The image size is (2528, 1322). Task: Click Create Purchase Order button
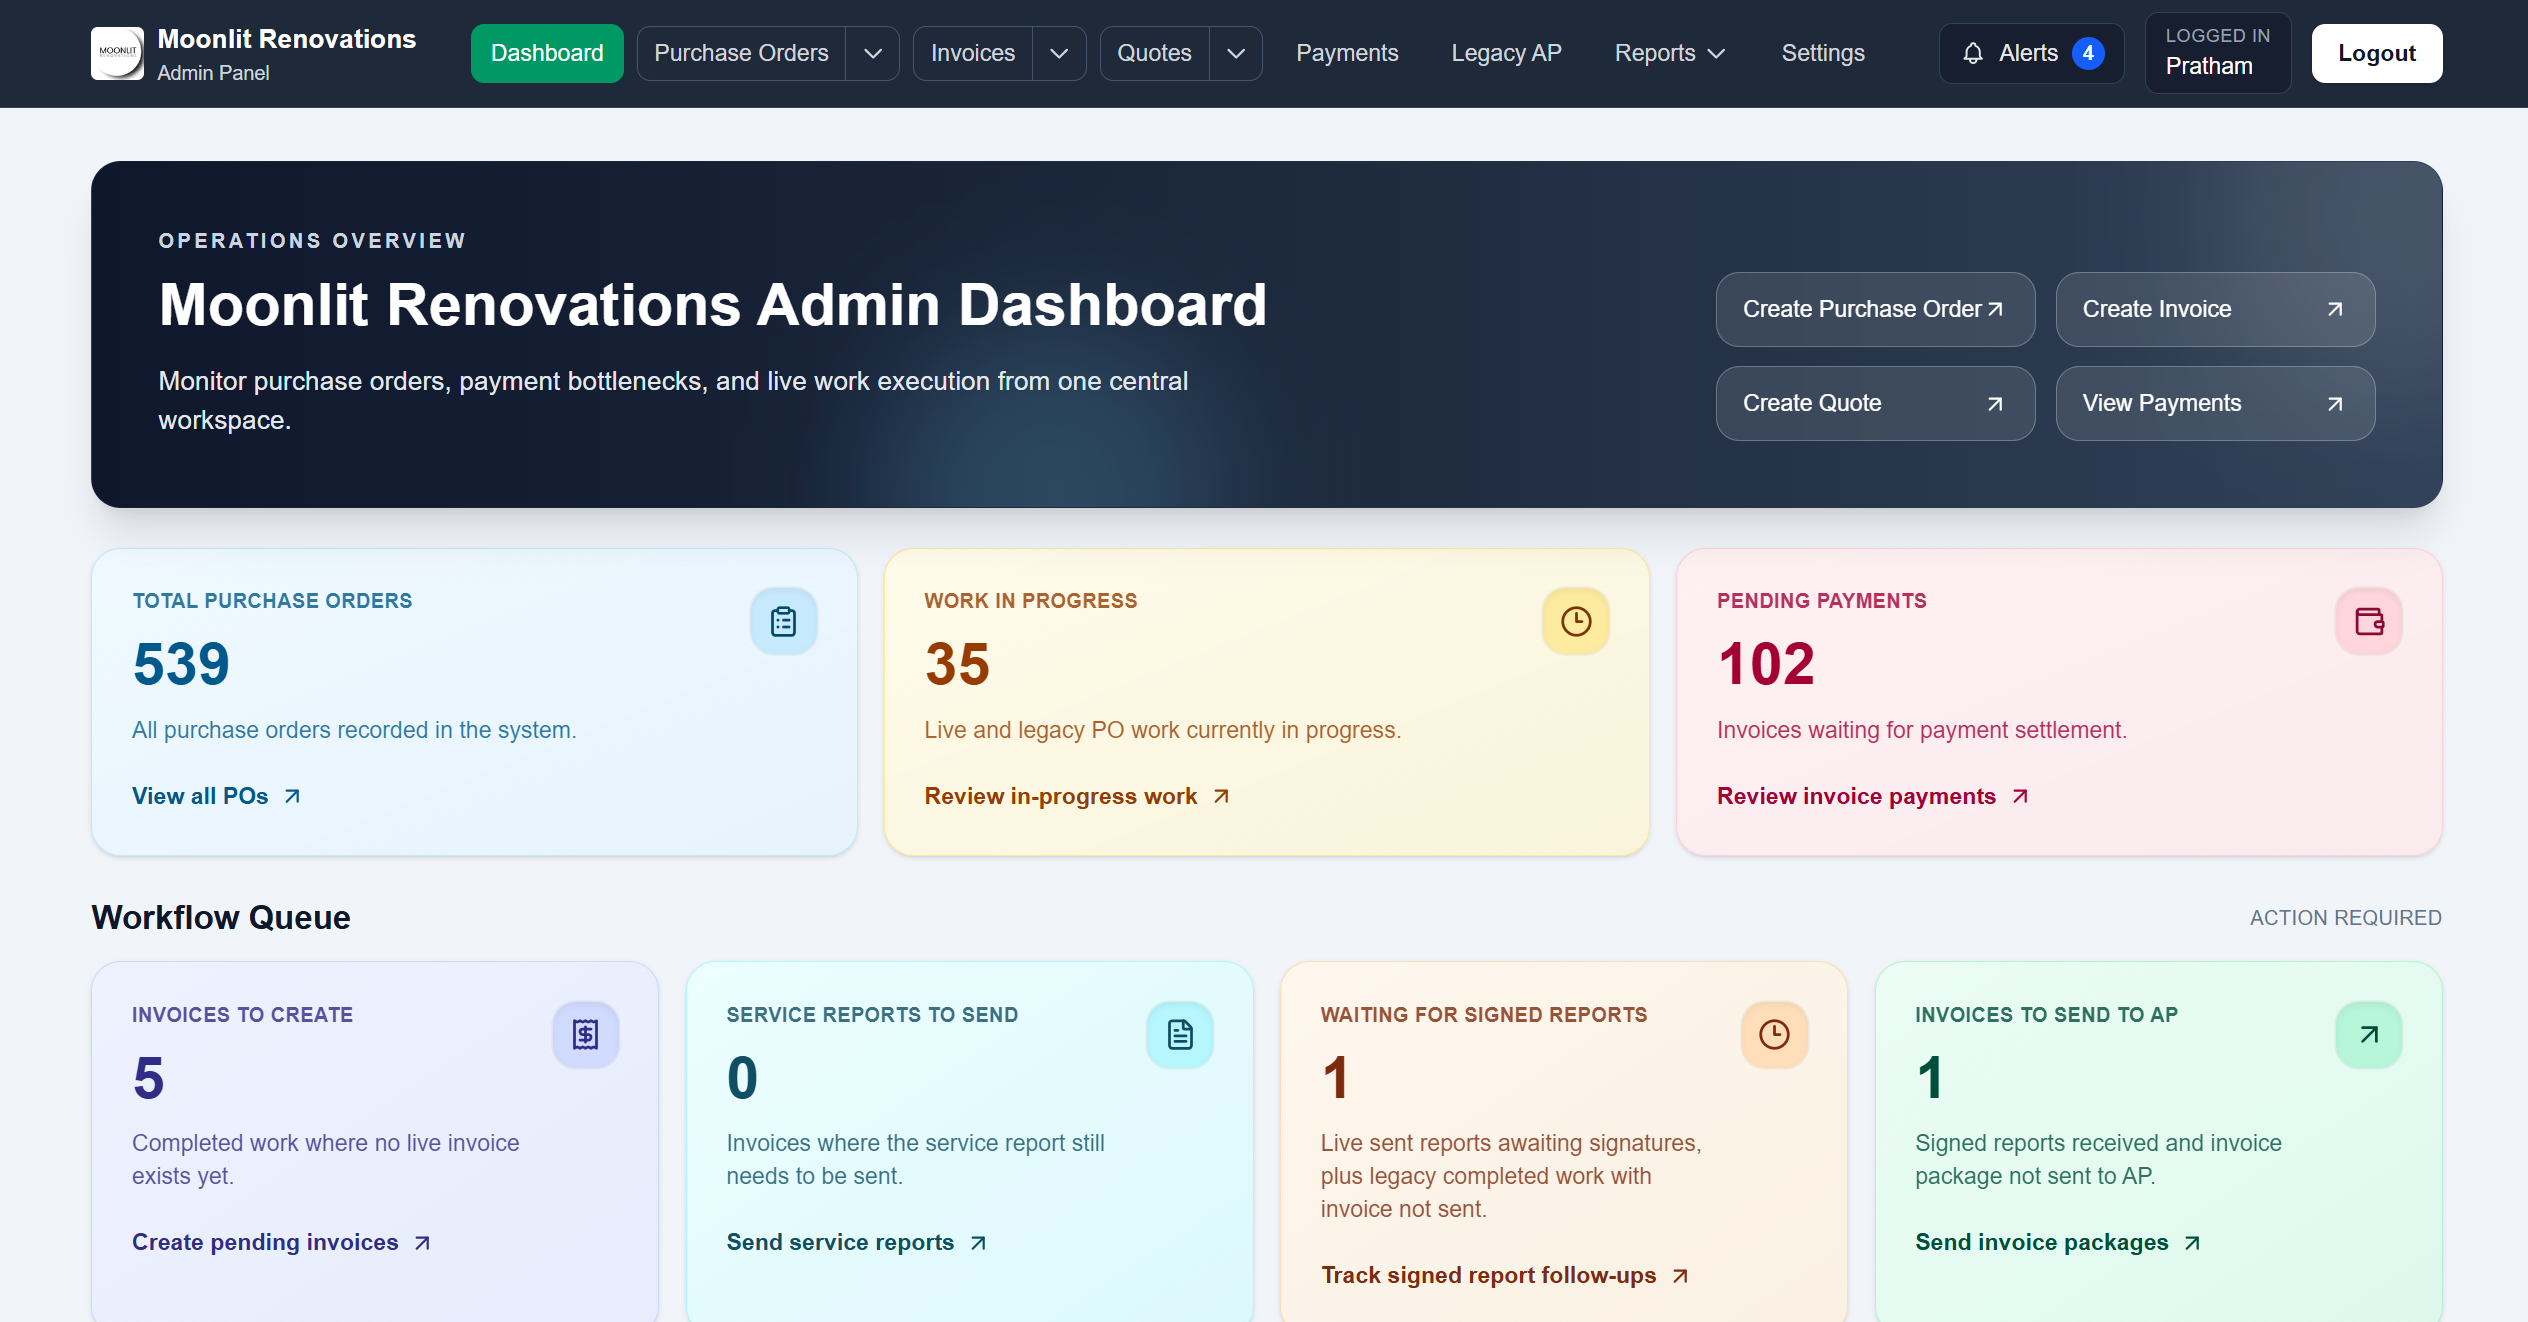(1875, 309)
